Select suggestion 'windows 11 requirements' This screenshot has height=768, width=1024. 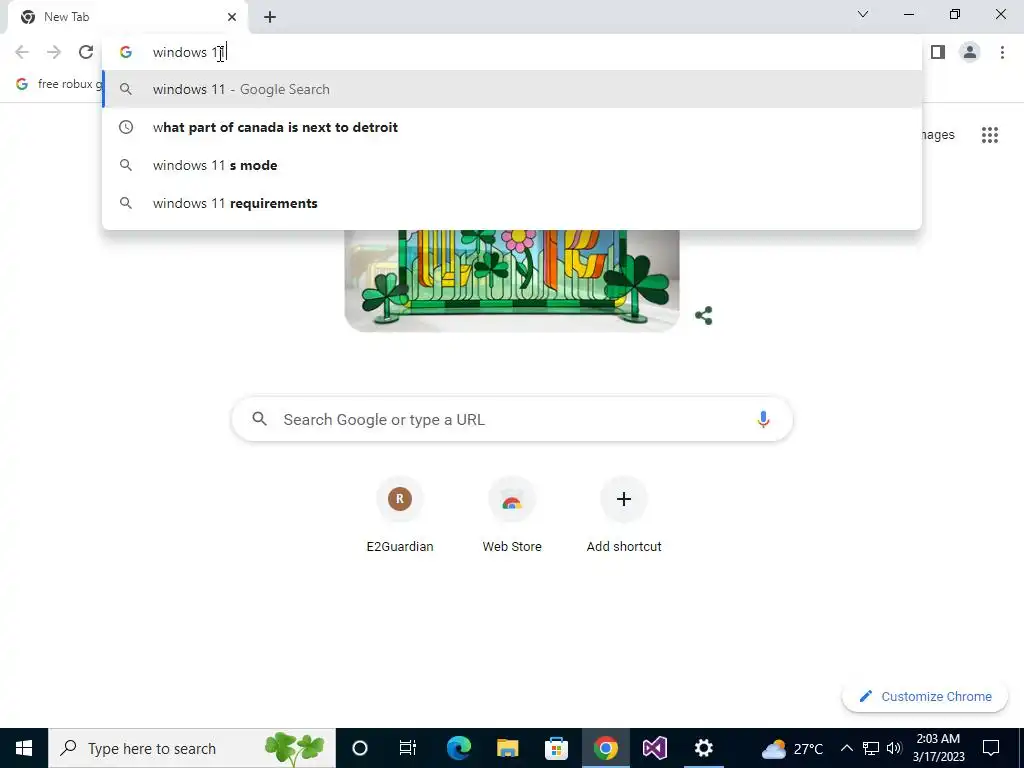coord(512,203)
